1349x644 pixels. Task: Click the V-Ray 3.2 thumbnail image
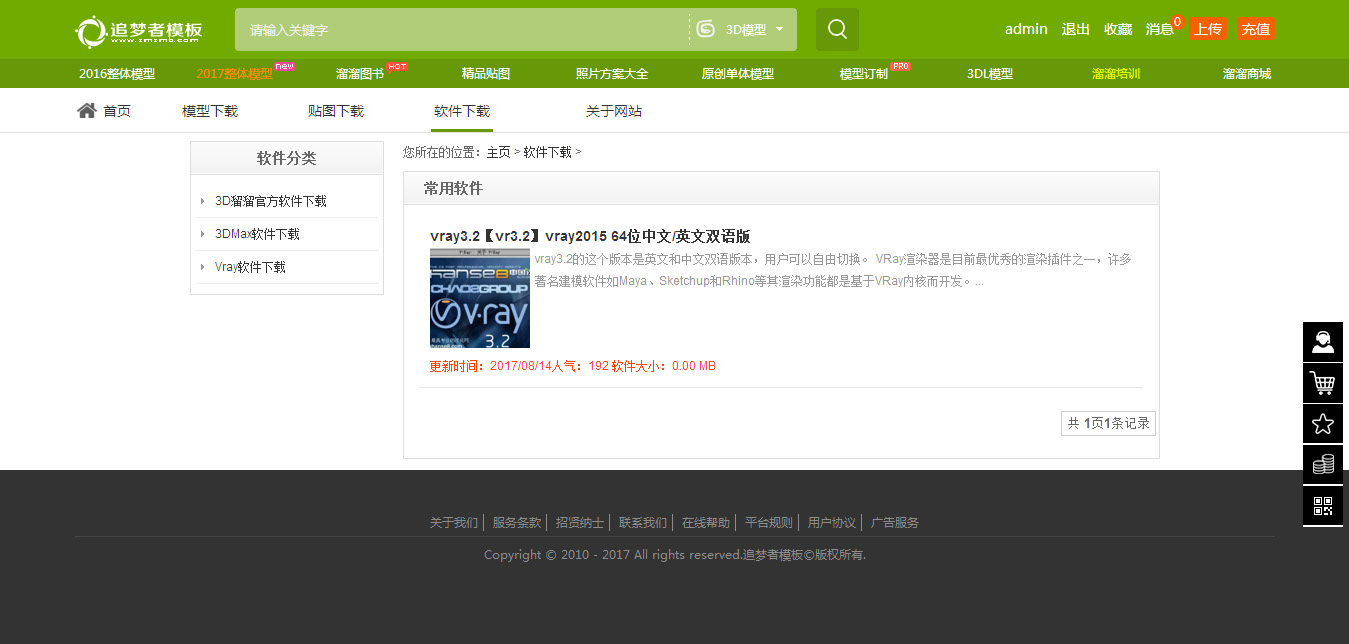[480, 298]
